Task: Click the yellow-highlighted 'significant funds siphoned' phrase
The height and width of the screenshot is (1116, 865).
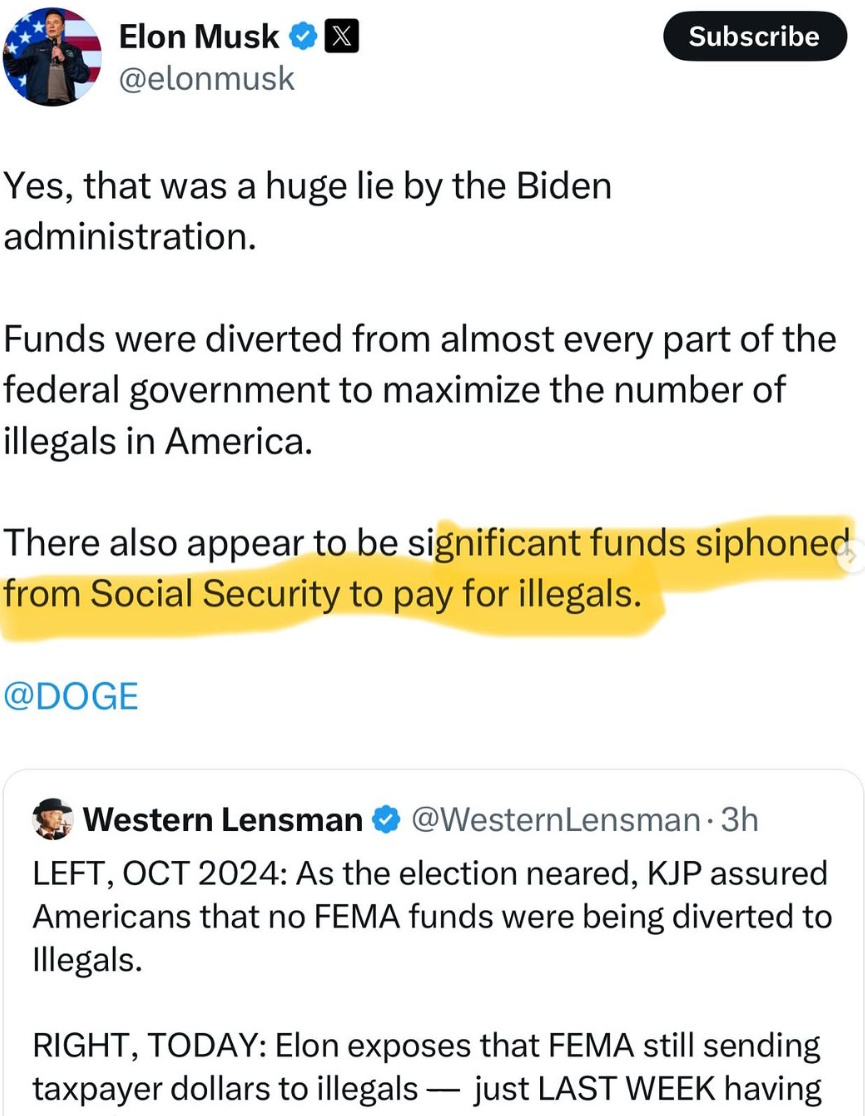Action: [640, 542]
